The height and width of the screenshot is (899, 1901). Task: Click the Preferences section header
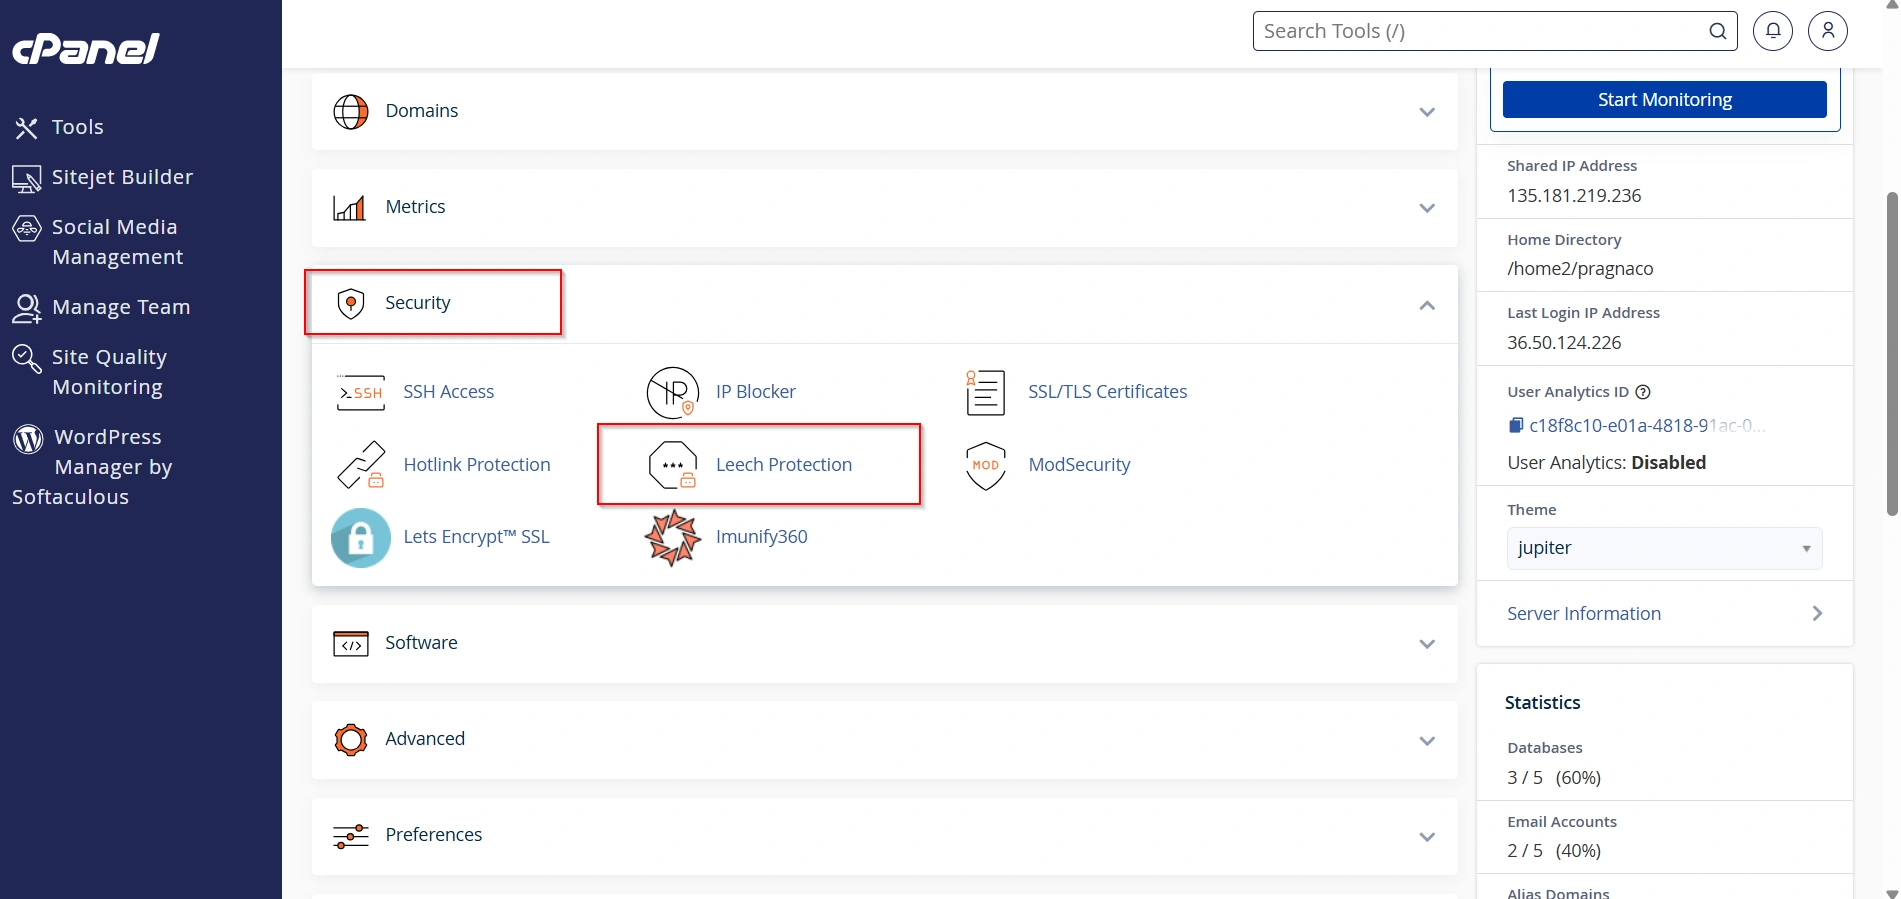[885, 835]
